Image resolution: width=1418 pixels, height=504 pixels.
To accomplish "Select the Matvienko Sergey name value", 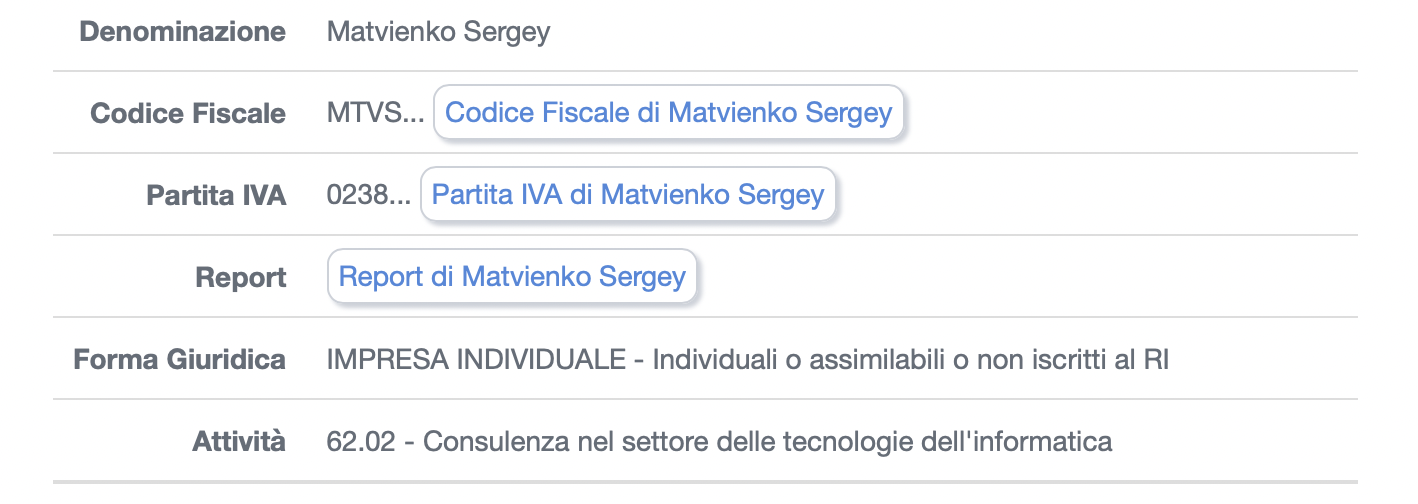I will click(438, 32).
